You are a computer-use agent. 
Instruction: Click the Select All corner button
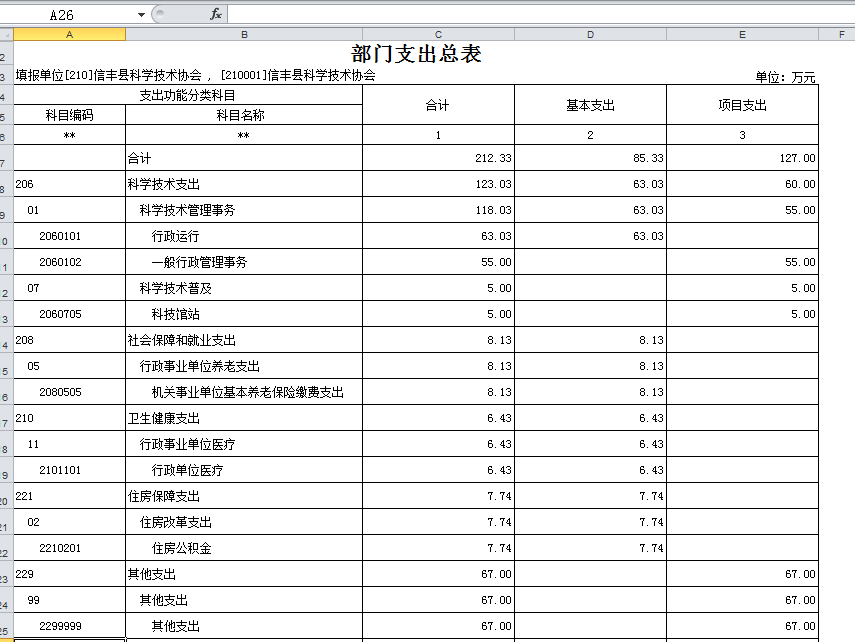point(6,34)
